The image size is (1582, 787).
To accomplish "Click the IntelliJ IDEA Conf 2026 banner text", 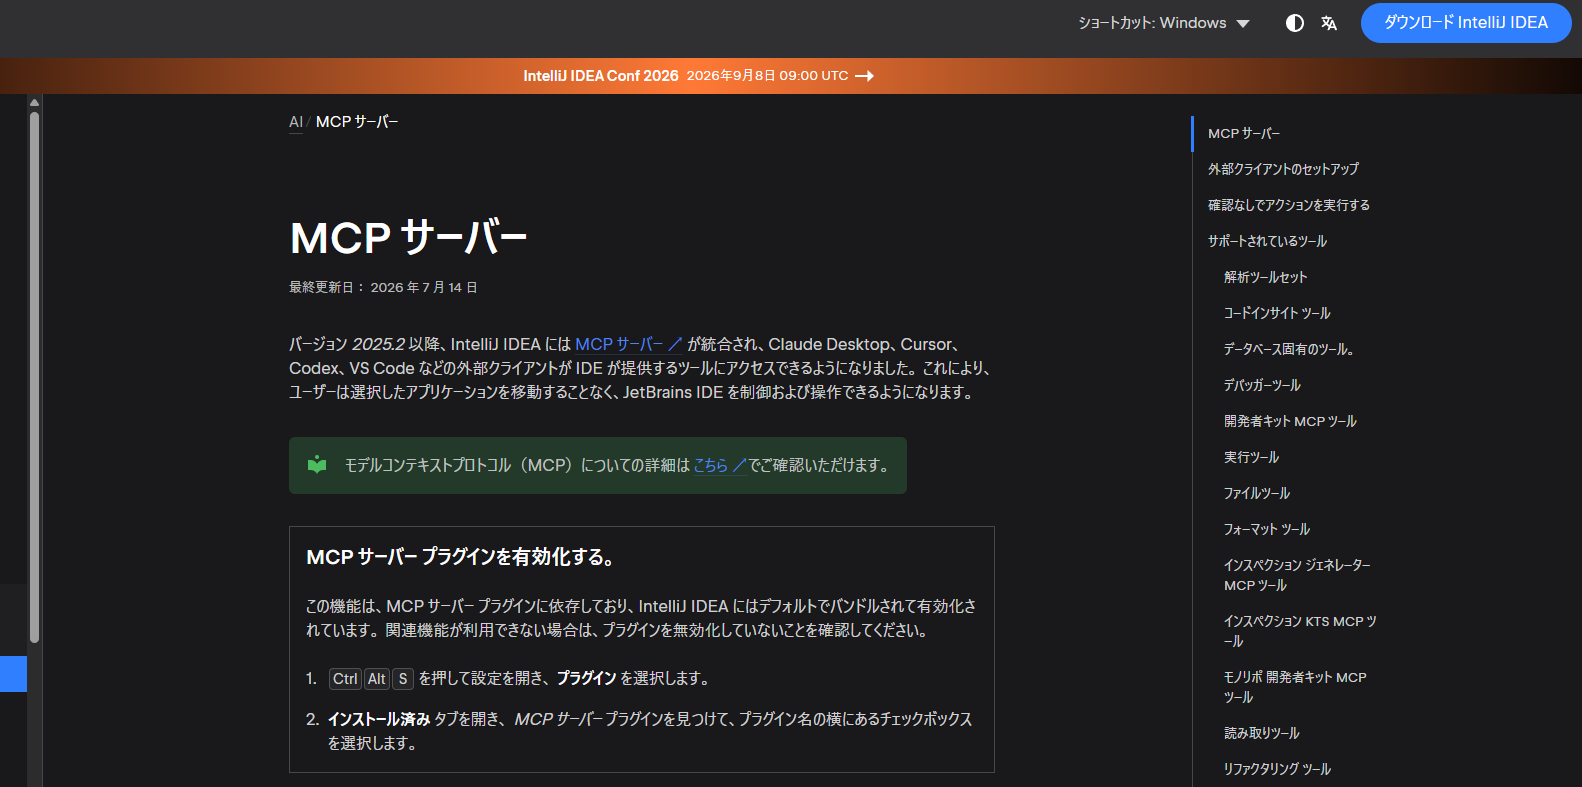I will [x=600, y=76].
